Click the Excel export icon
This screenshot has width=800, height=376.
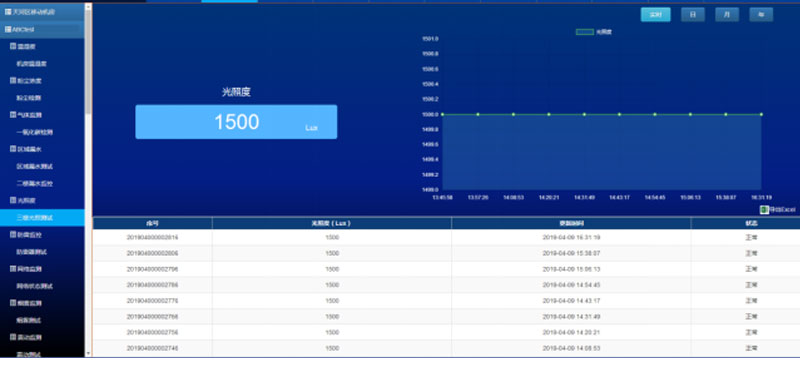coord(764,210)
